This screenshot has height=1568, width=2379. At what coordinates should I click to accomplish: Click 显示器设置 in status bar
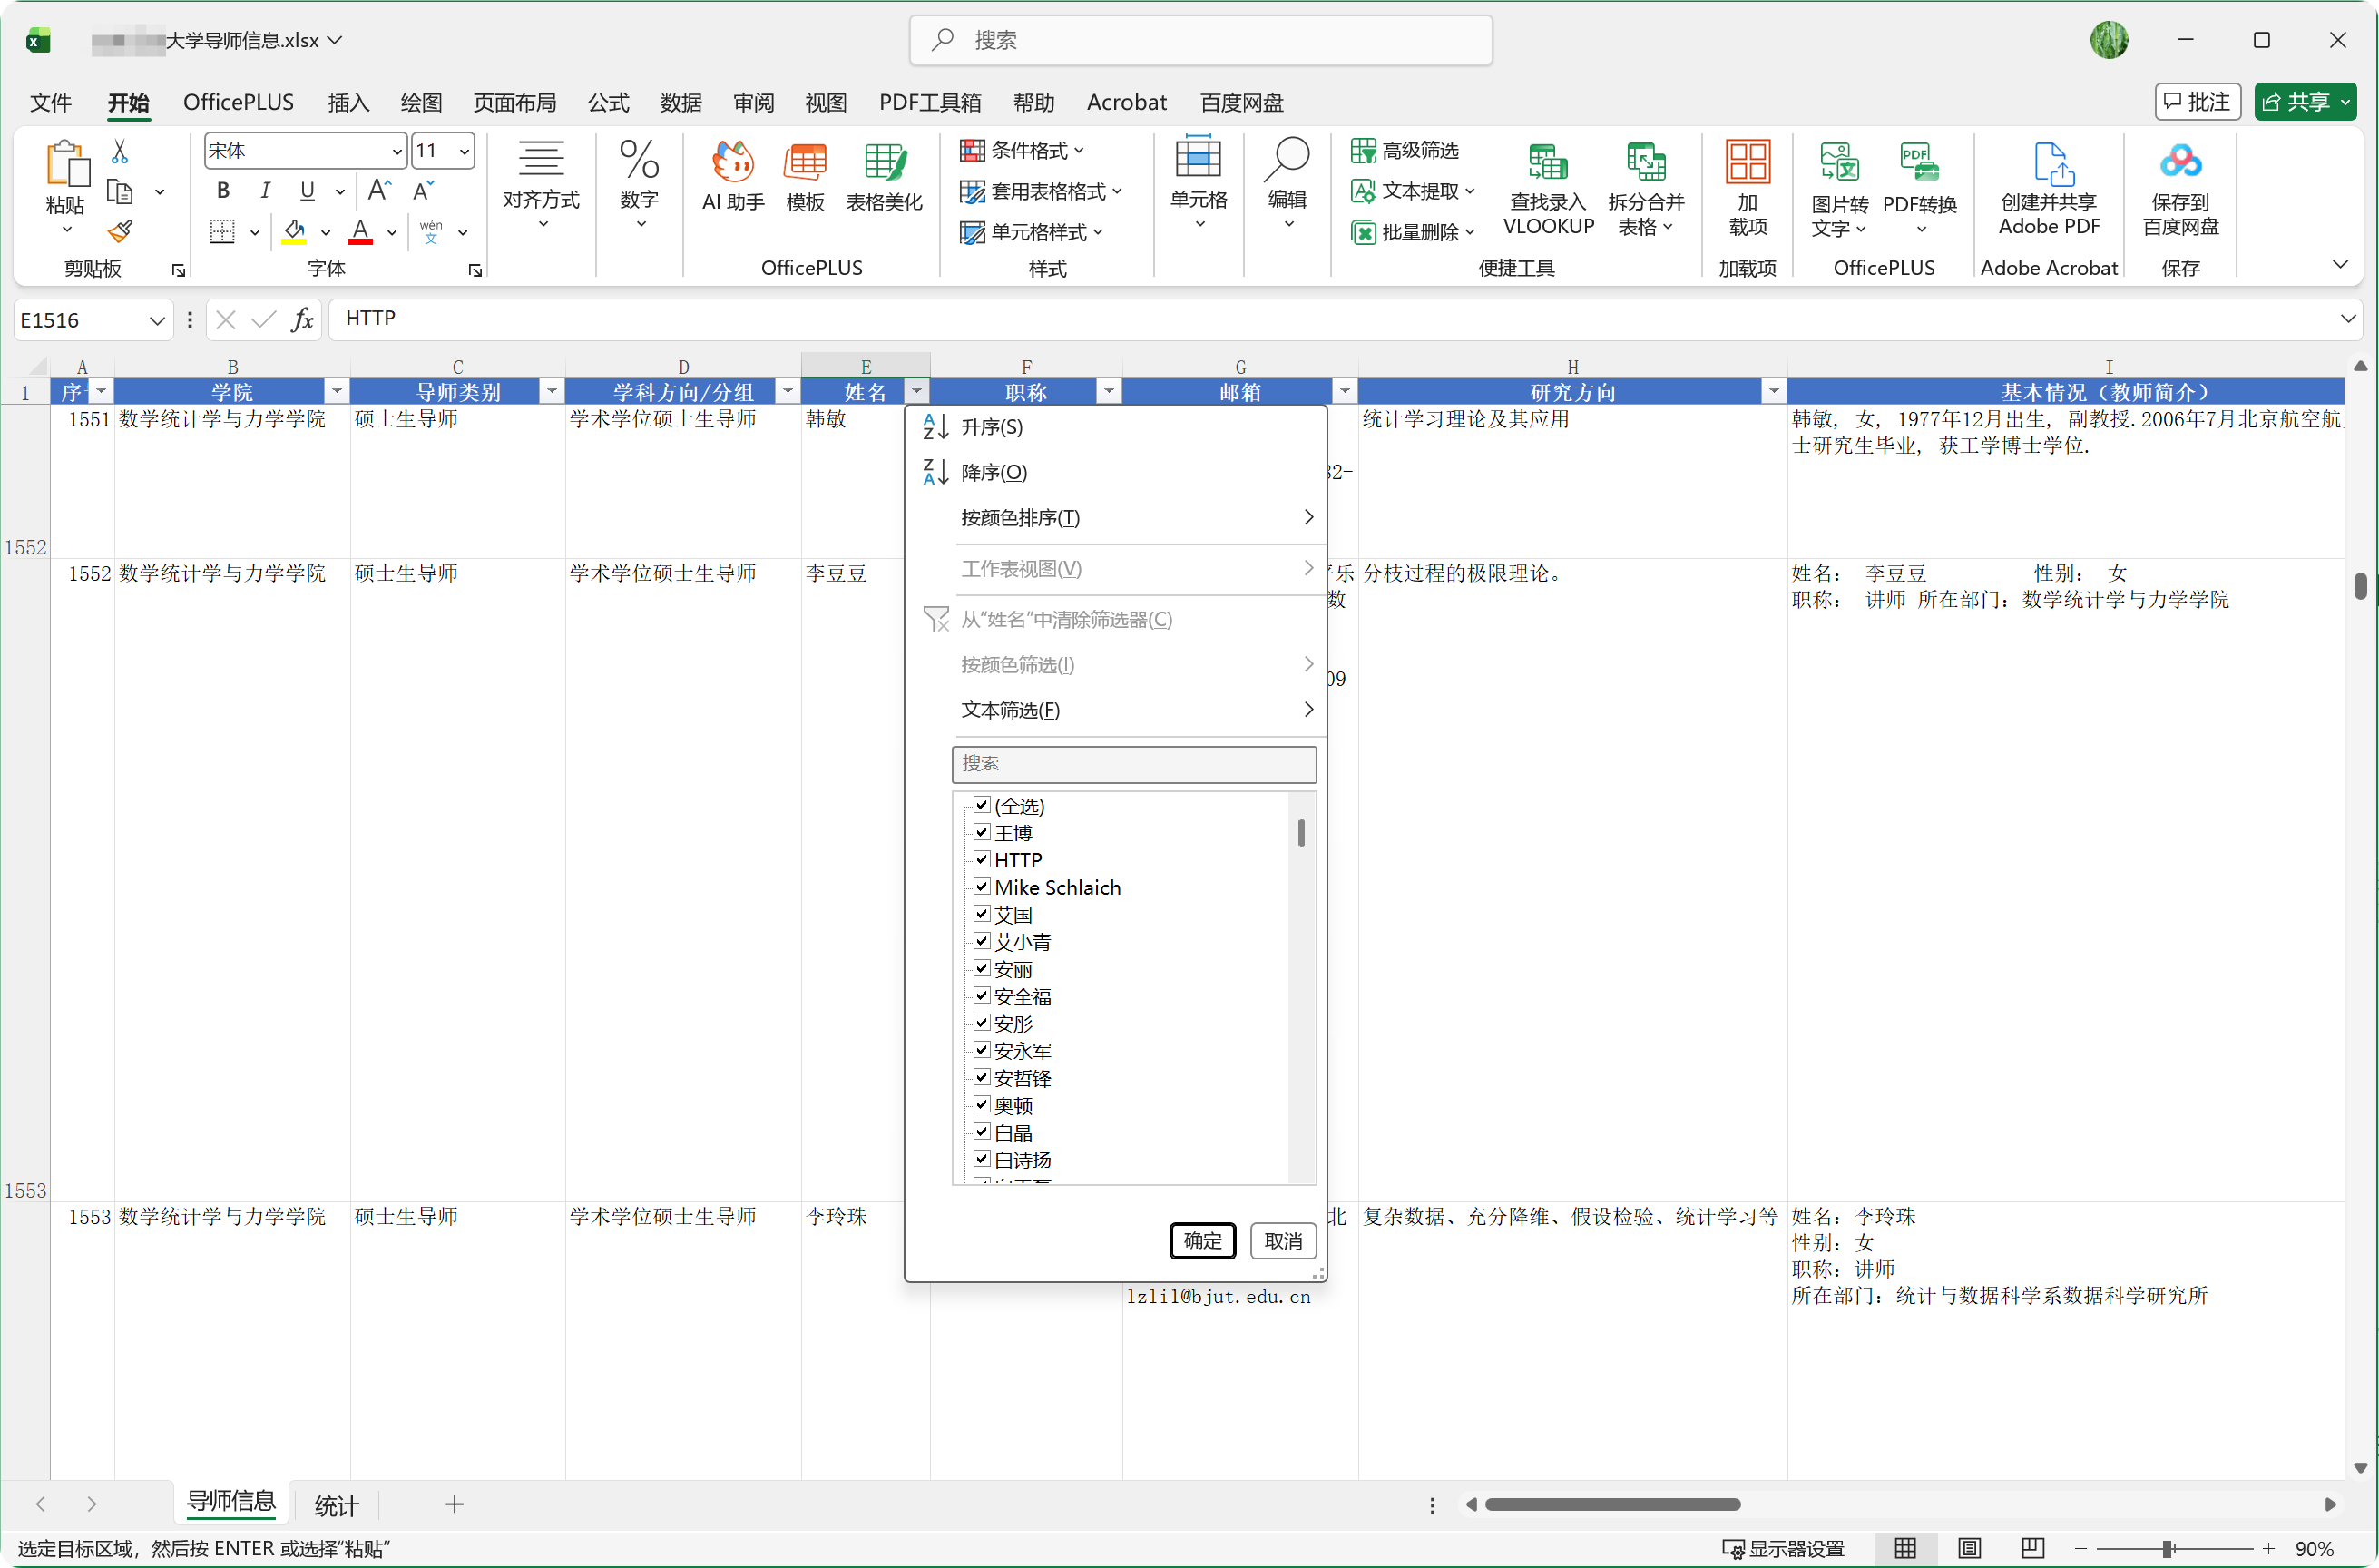(x=1783, y=1548)
